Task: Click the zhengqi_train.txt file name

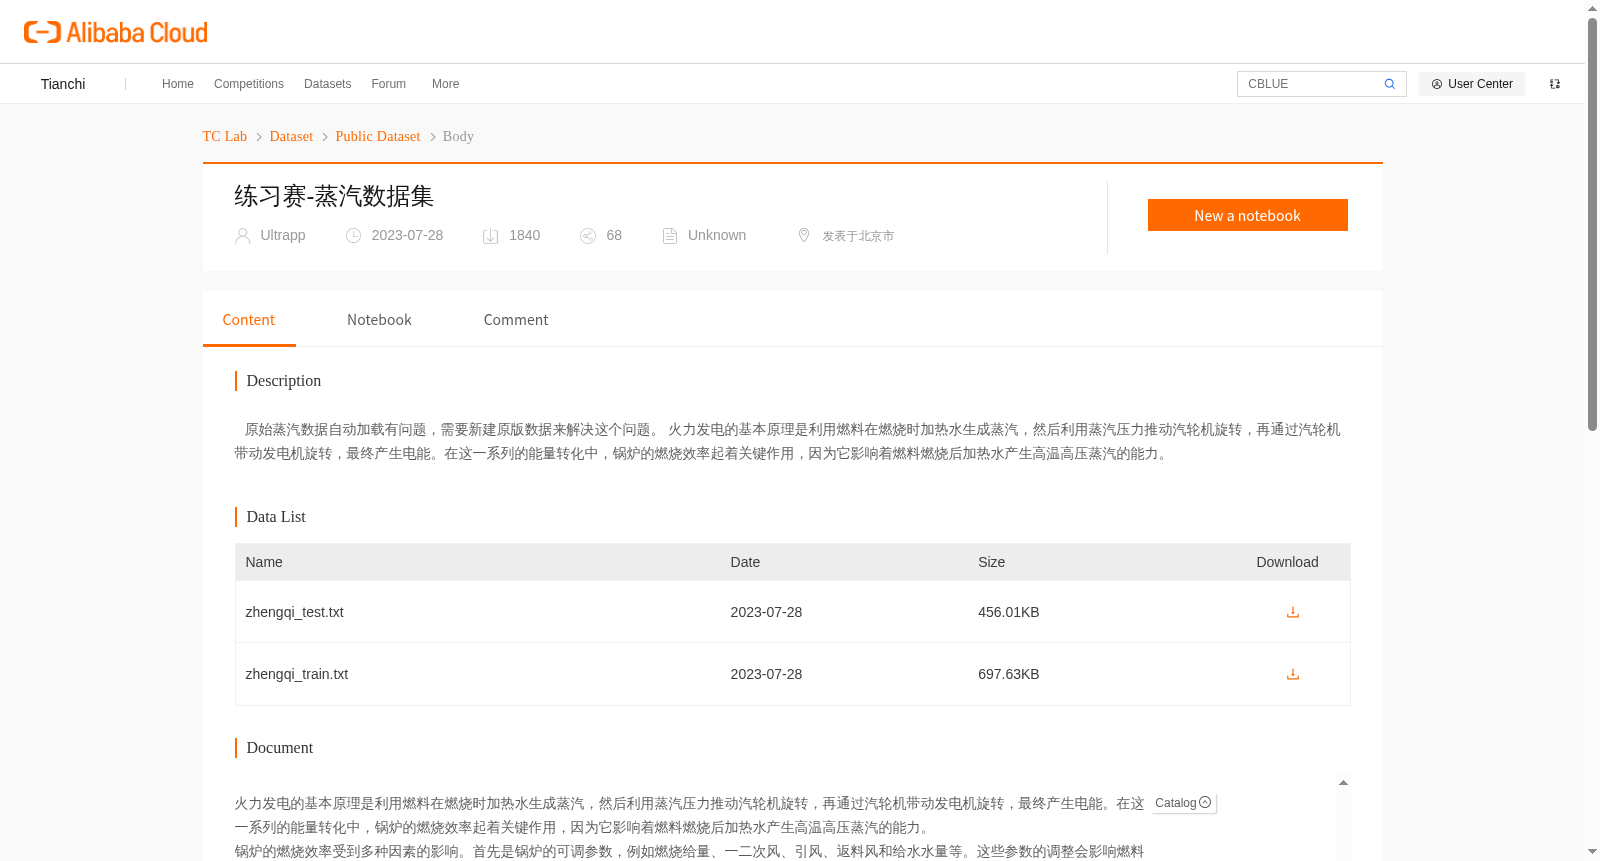Action: pyautogui.click(x=297, y=674)
